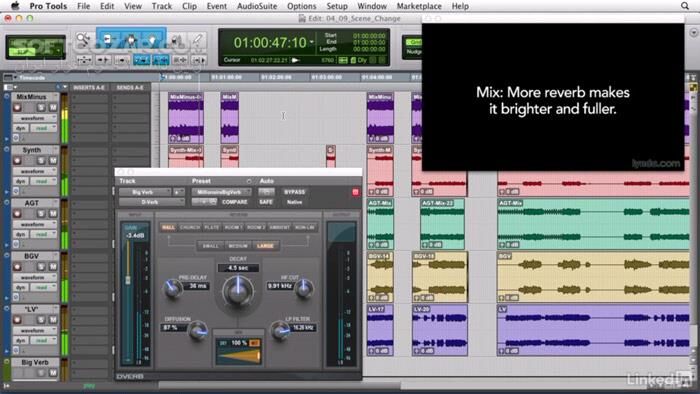700x394 pixels.
Task: Mute the BGV track
Action: tap(53, 267)
